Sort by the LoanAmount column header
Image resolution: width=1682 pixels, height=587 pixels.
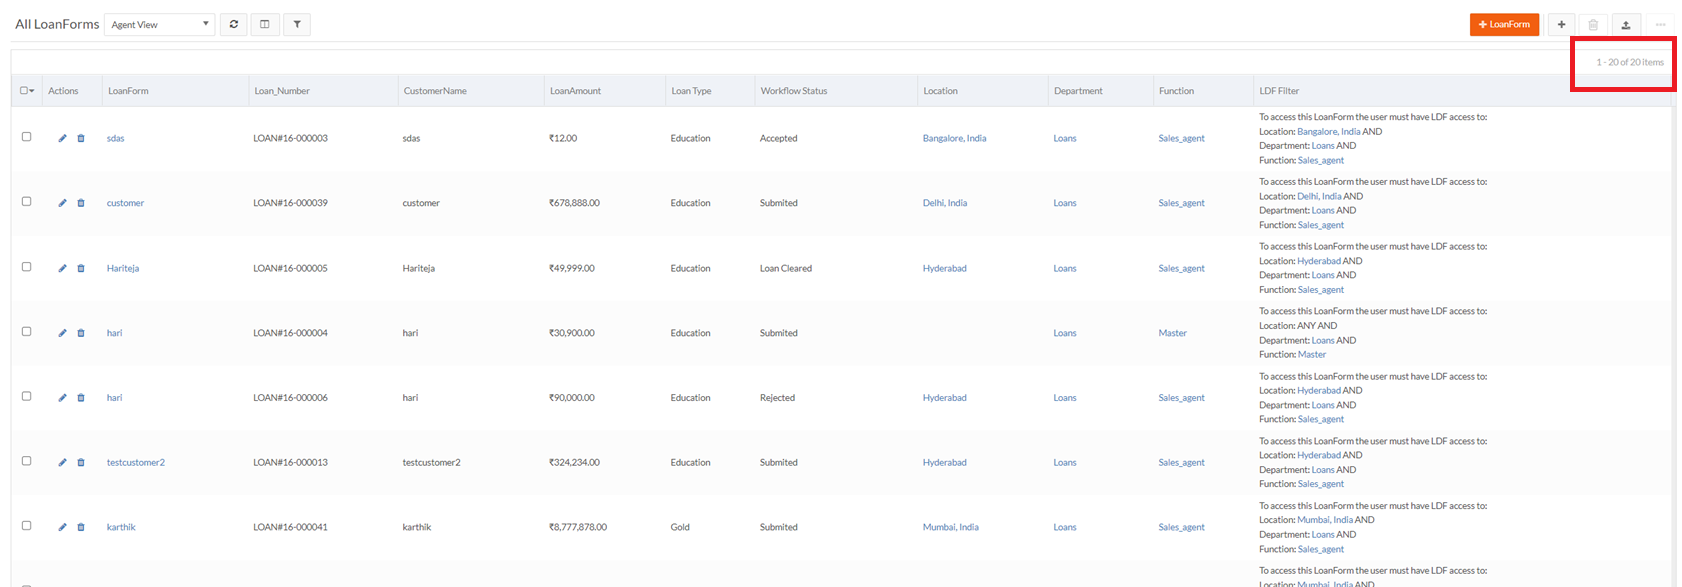[x=575, y=91]
